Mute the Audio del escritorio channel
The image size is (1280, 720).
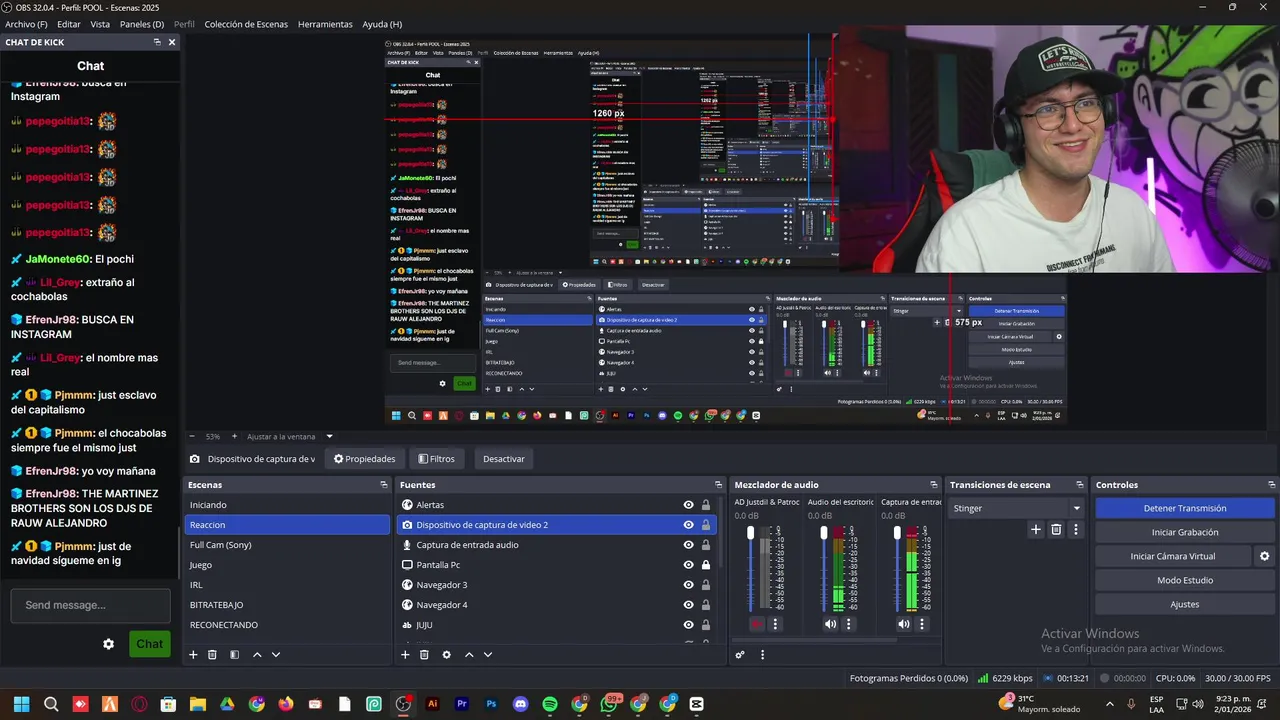830,624
